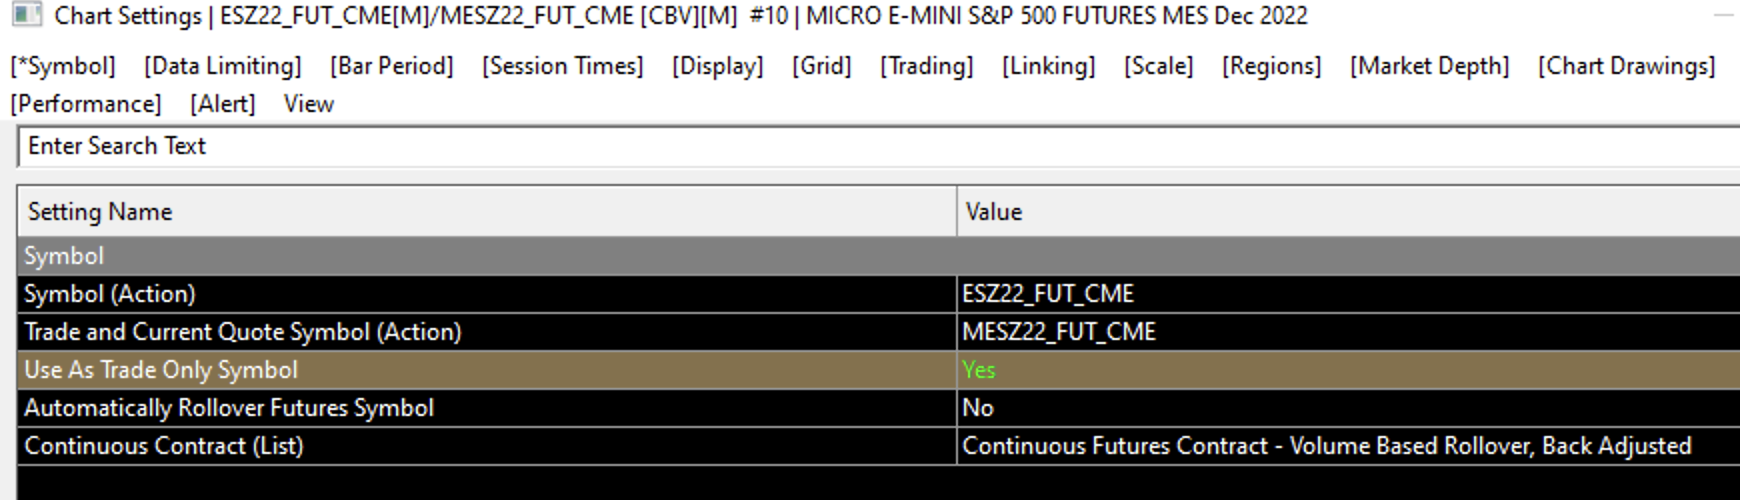Open the Continuous Contract list value

pyautogui.click(x=1326, y=446)
